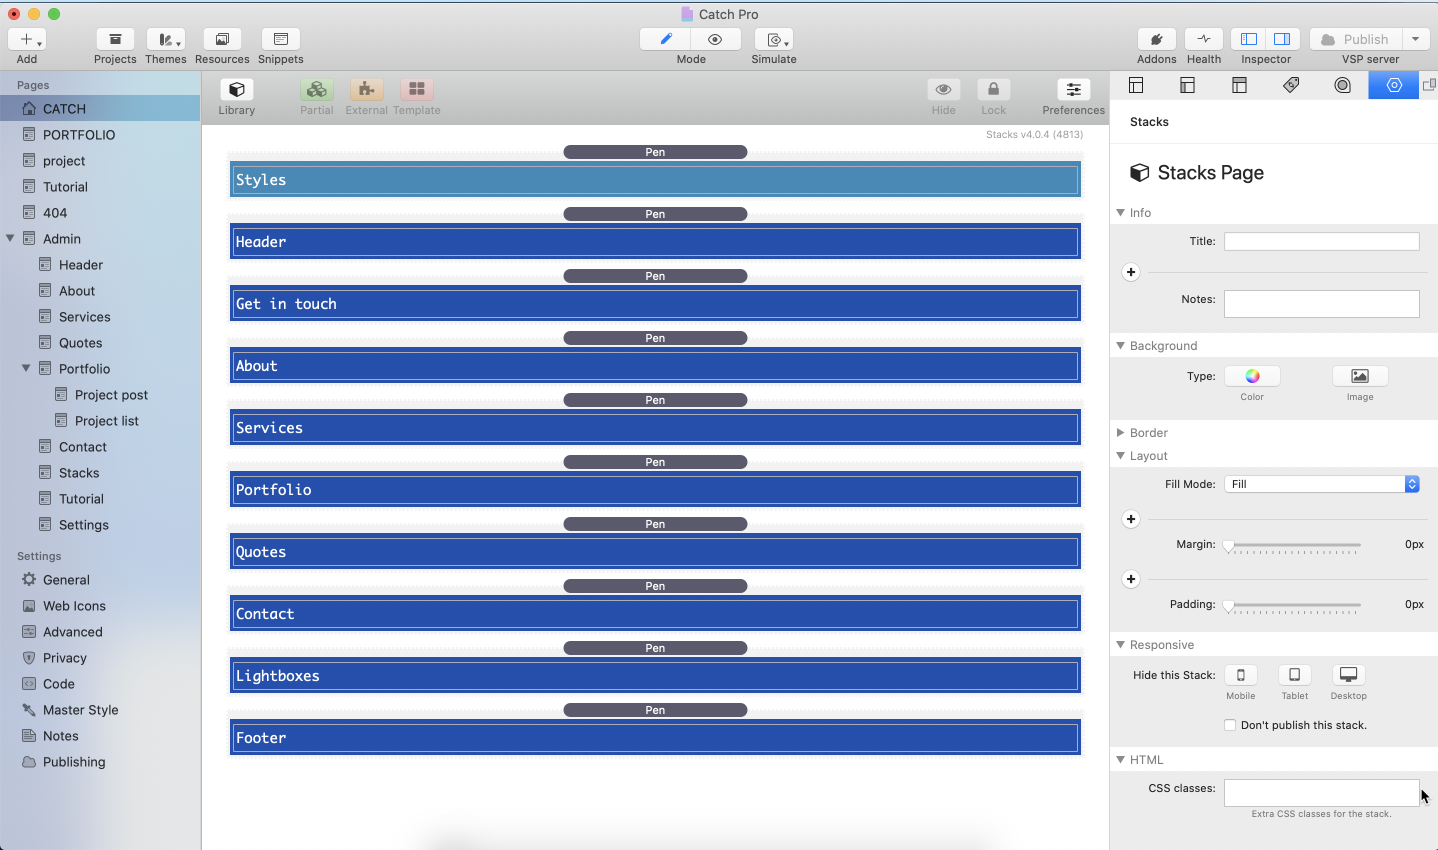Open the Resources browser
The width and height of the screenshot is (1438, 850).
click(222, 40)
